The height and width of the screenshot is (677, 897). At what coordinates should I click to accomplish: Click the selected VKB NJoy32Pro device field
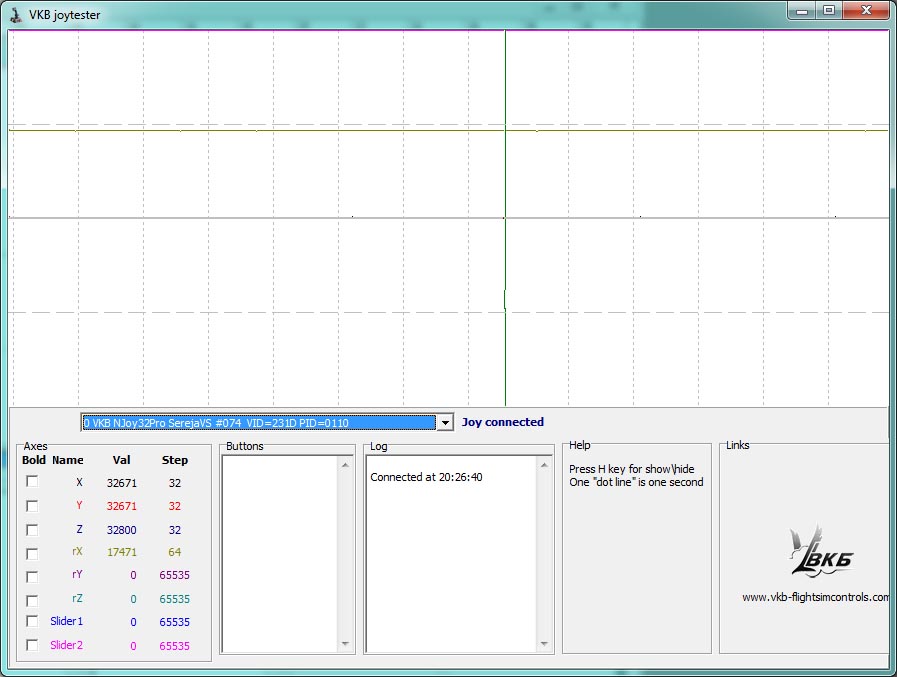click(x=258, y=423)
